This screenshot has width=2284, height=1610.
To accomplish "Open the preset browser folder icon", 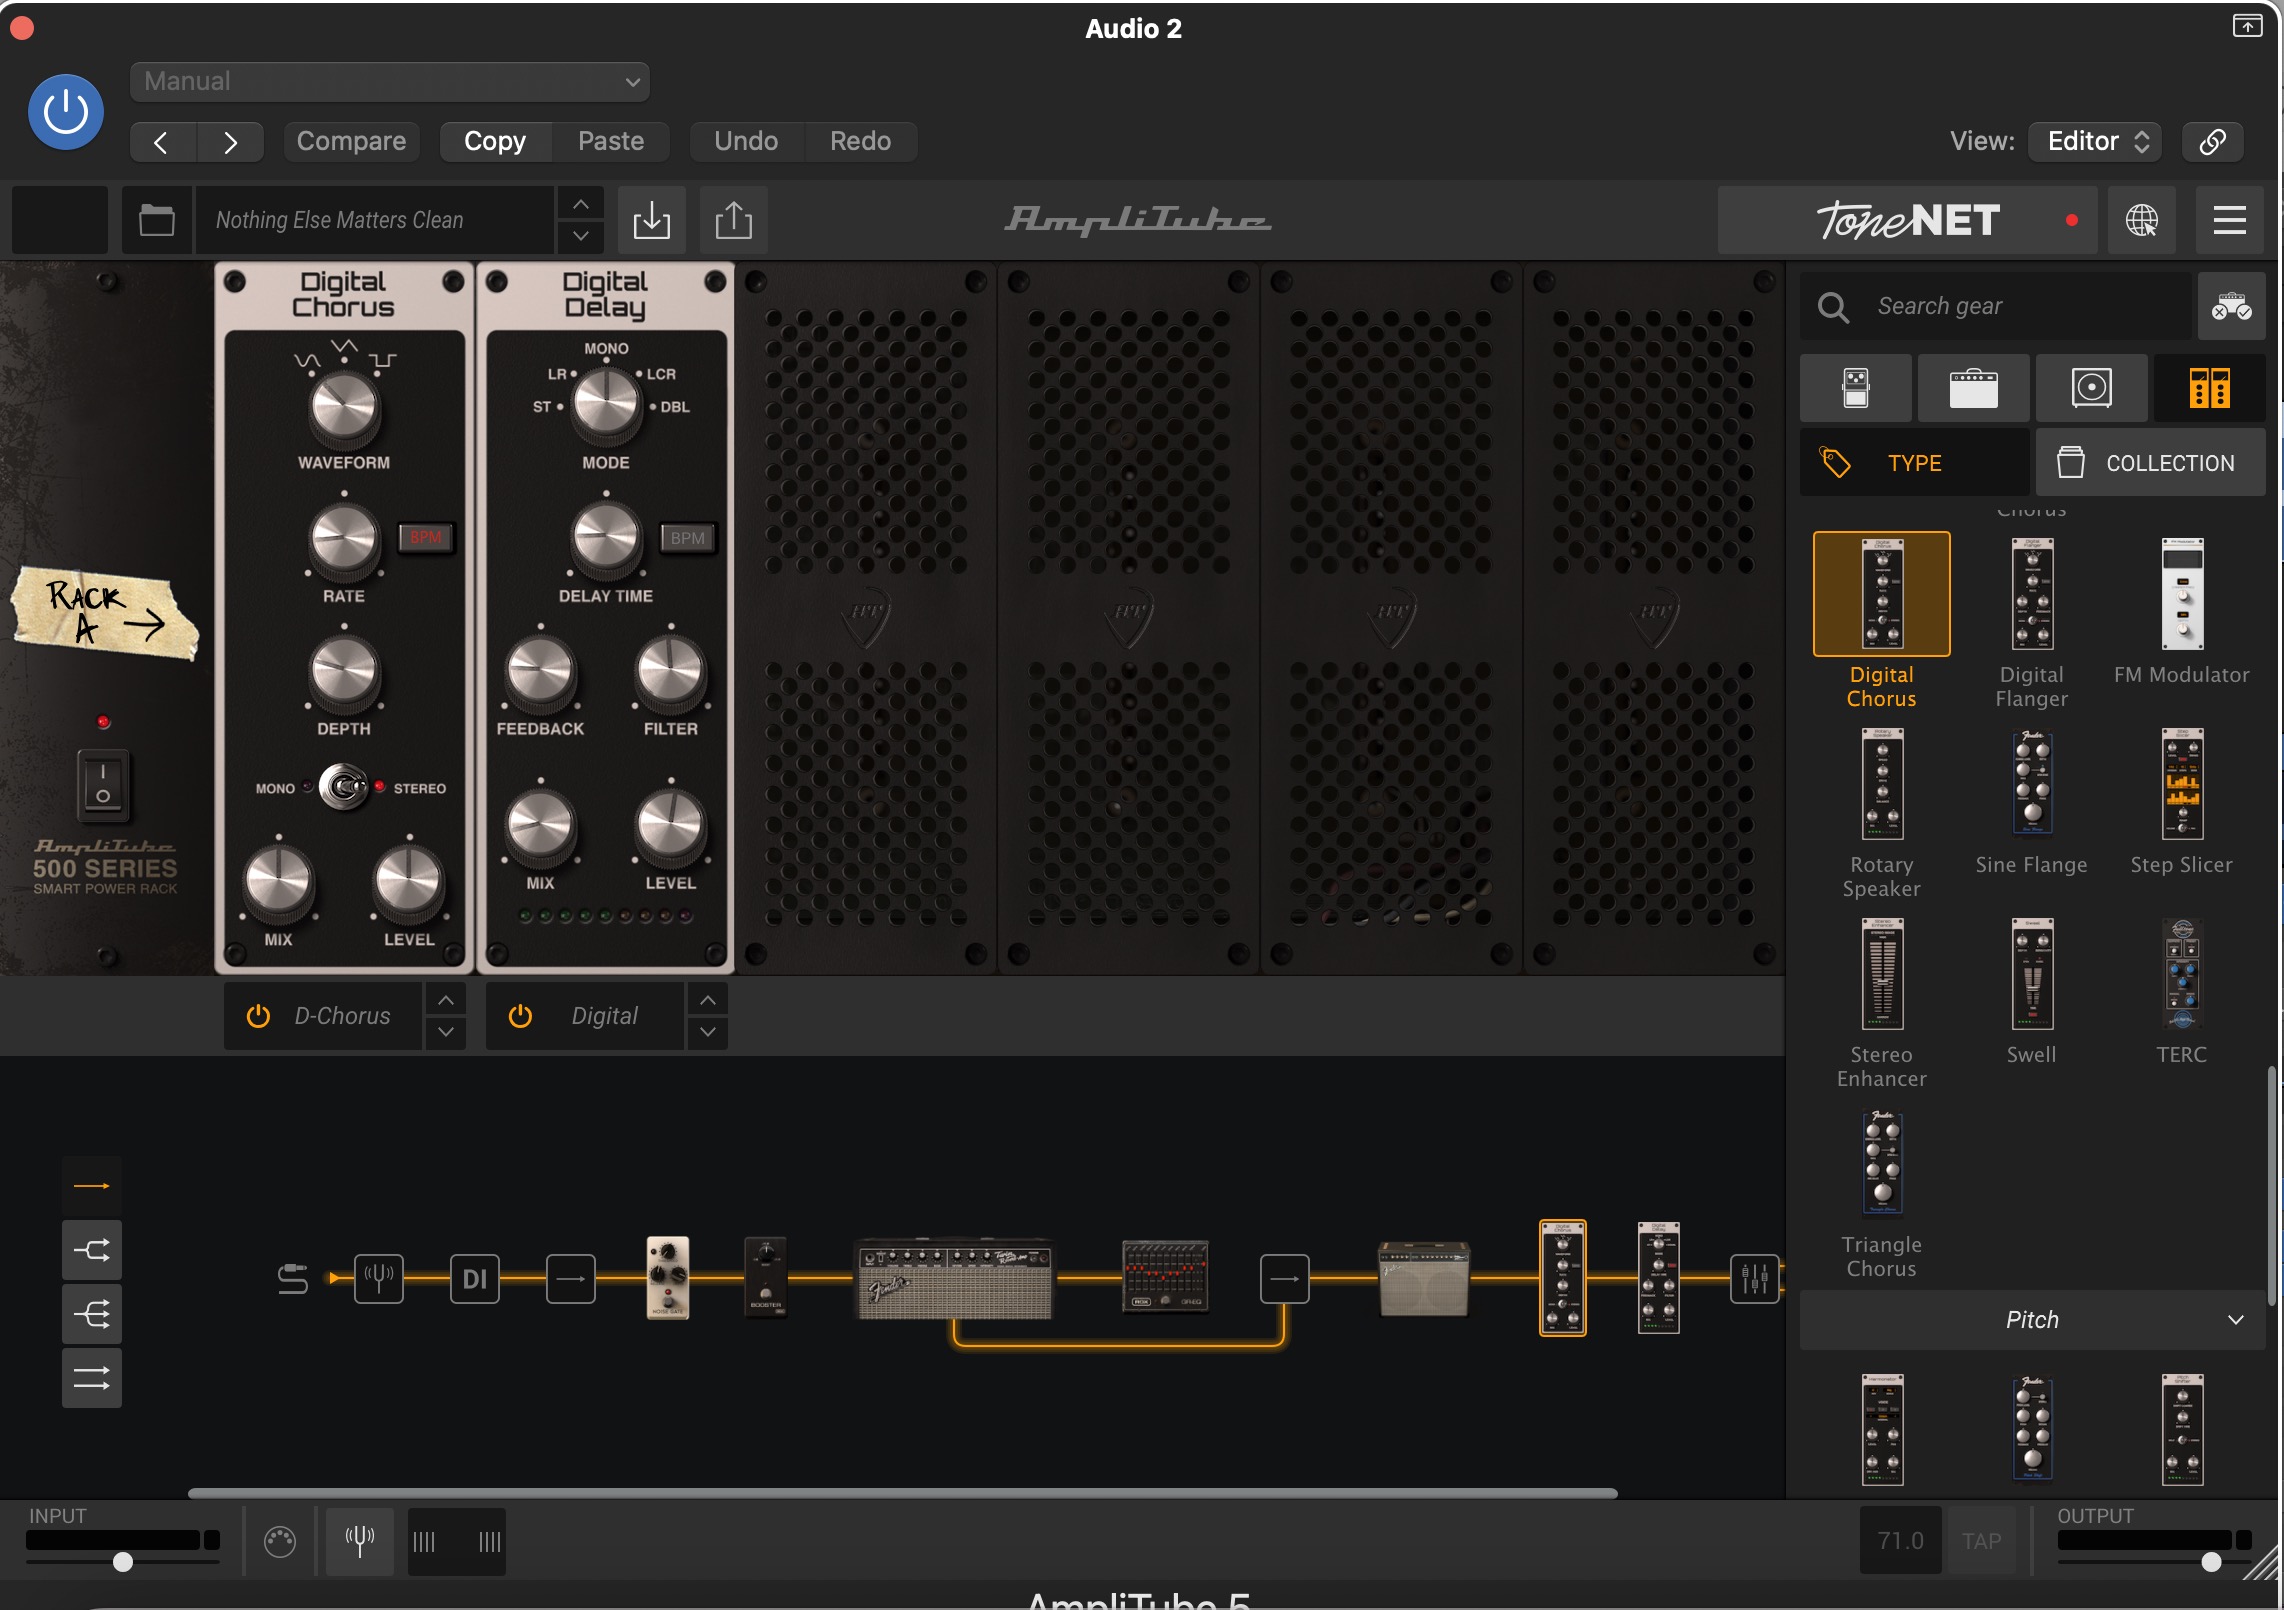I will 157,219.
